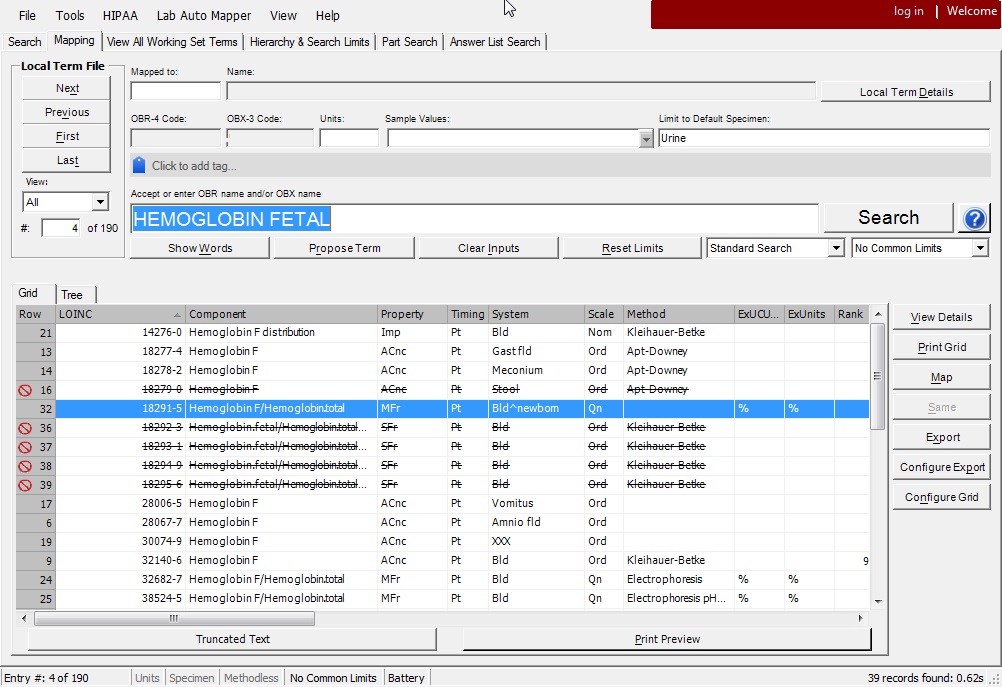Click the deprecated icon on row 39
The height and width of the screenshot is (687, 1002).
click(x=25, y=485)
